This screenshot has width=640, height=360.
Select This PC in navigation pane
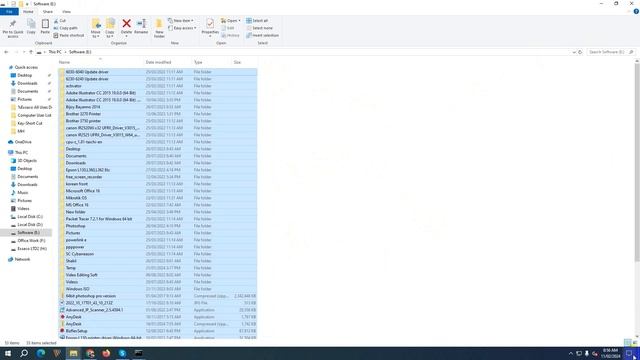coord(21,153)
